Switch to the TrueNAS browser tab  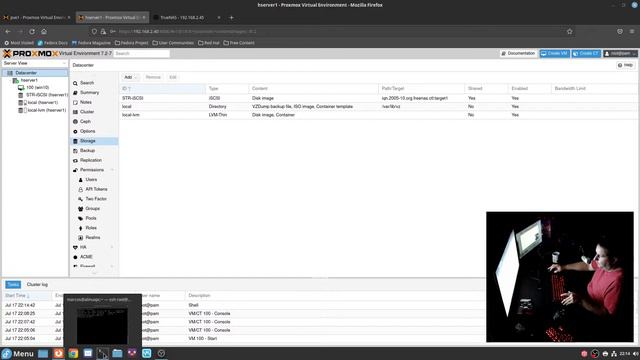(187, 18)
